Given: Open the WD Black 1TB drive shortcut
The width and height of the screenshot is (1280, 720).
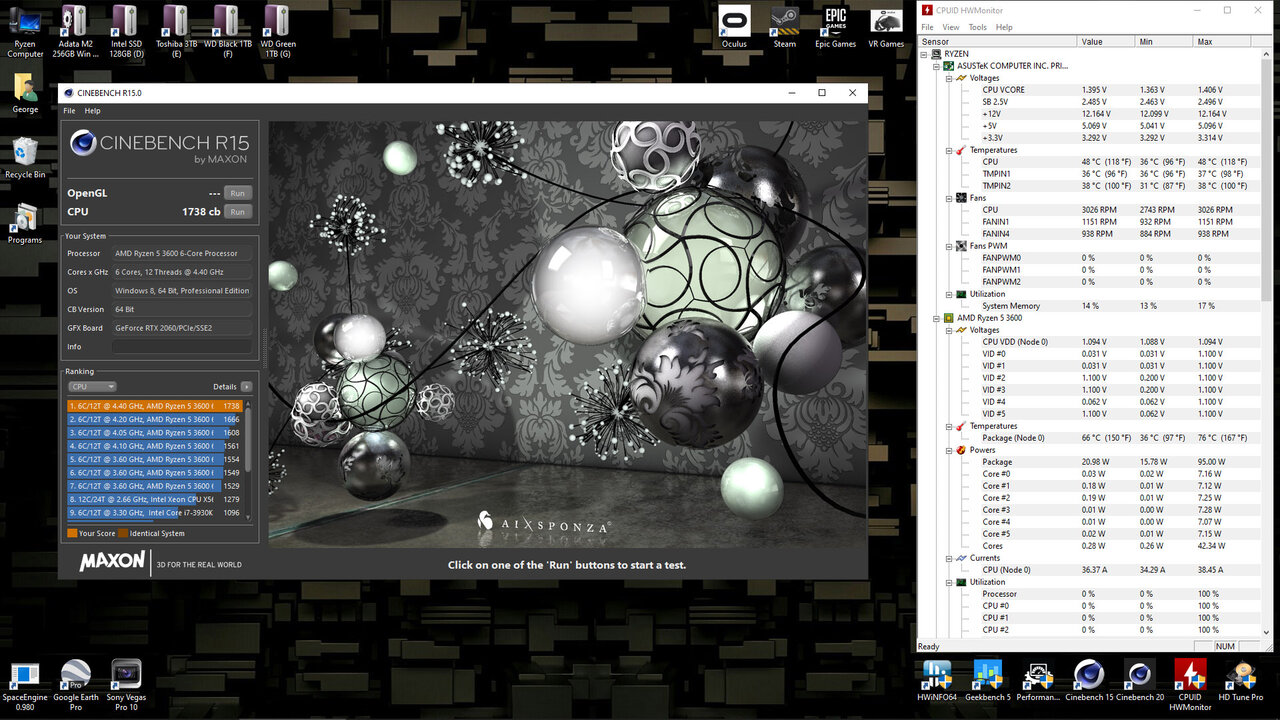Looking at the screenshot, I should pyautogui.click(x=227, y=32).
